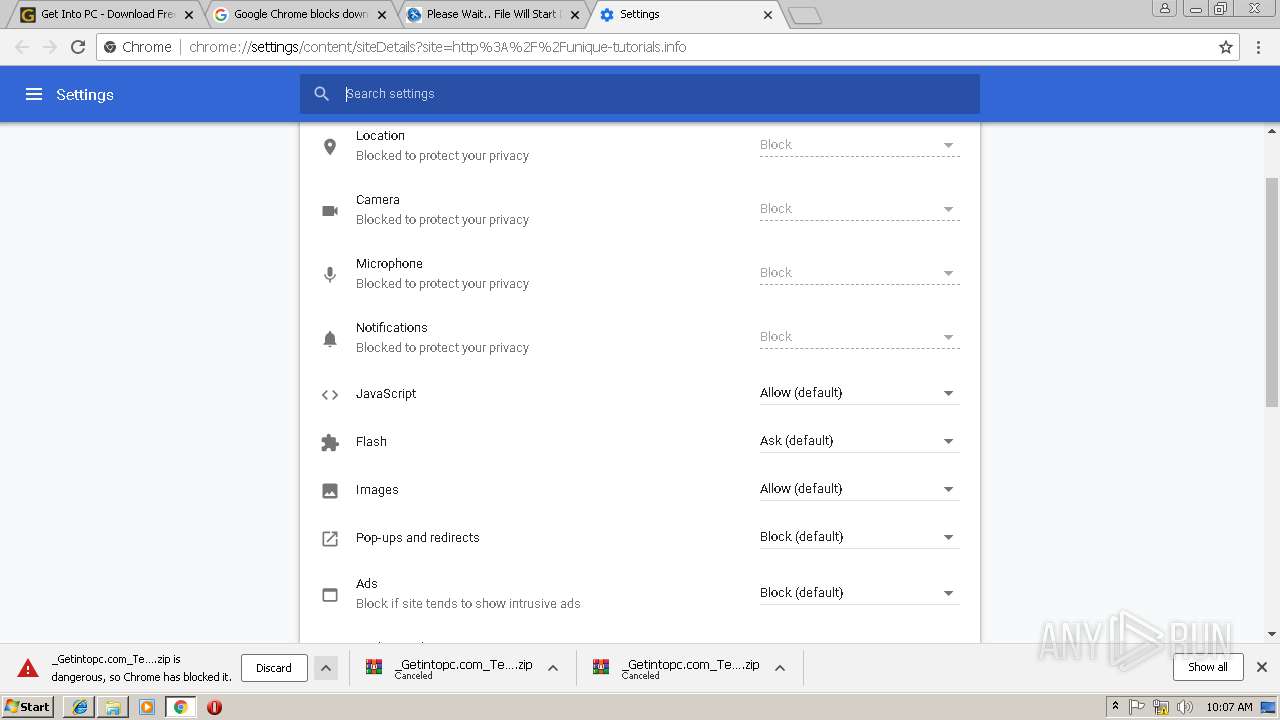Close the Settings tab

pyautogui.click(x=768, y=15)
